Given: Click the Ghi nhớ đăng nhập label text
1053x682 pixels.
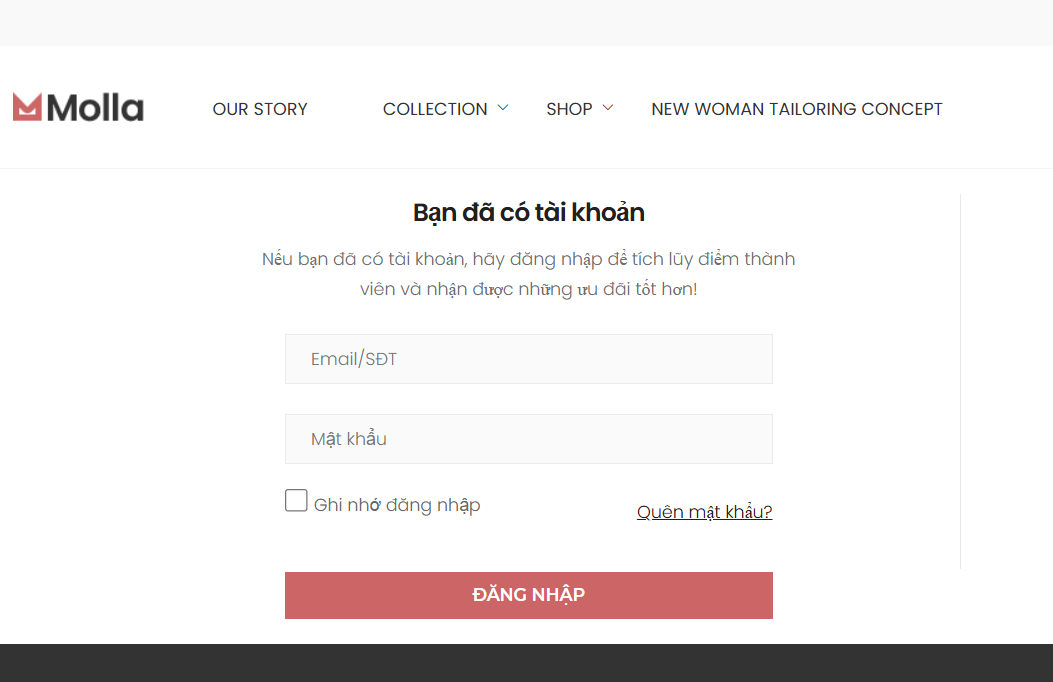Looking at the screenshot, I should coord(397,505).
